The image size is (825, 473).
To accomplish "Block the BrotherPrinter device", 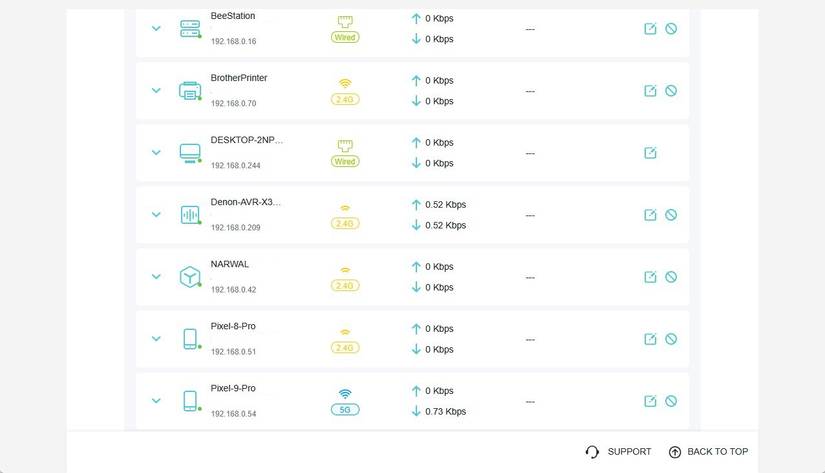I will tap(671, 91).
